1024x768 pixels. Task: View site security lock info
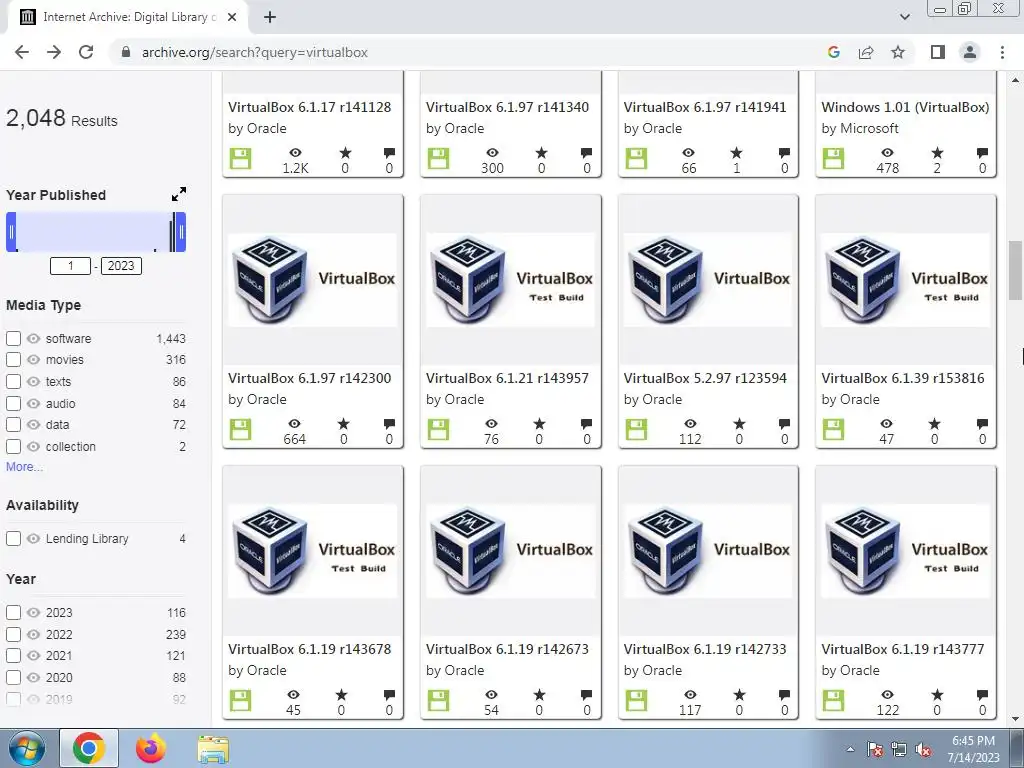(126, 52)
